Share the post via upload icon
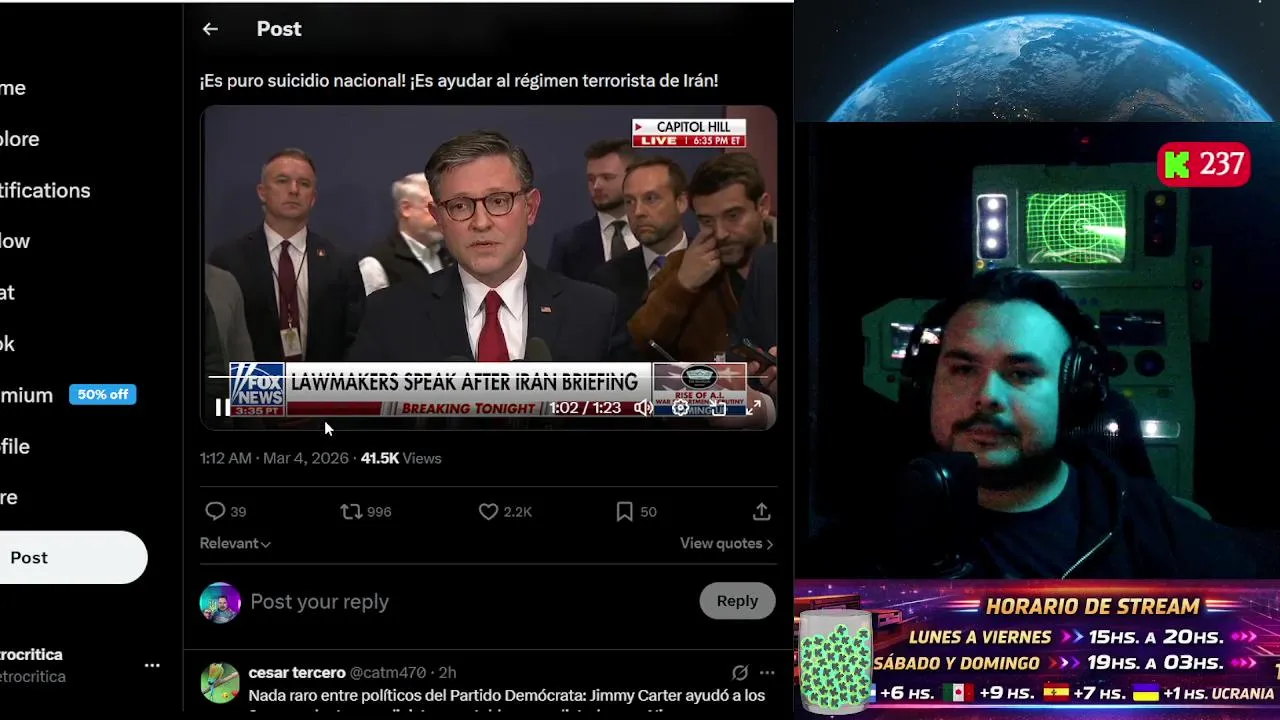Viewport: 1280px width, 720px height. click(x=761, y=511)
